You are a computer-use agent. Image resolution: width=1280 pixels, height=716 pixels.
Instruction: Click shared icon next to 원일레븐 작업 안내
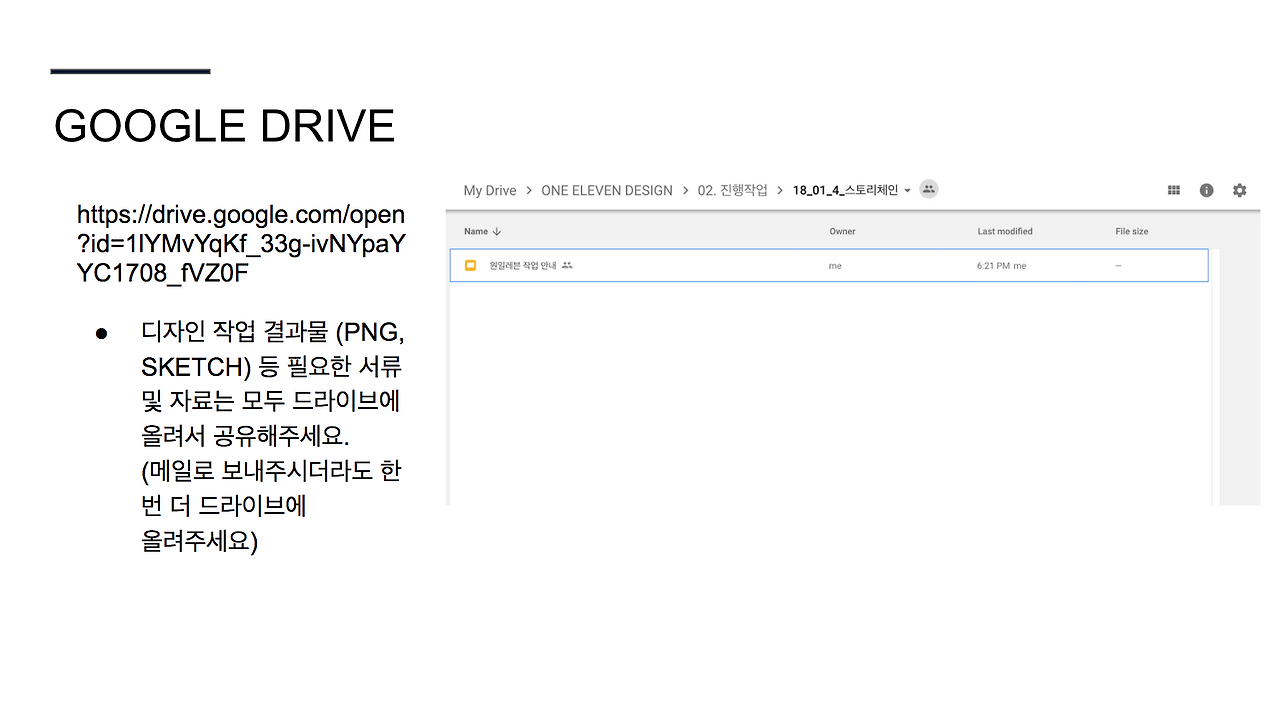[x=567, y=265]
